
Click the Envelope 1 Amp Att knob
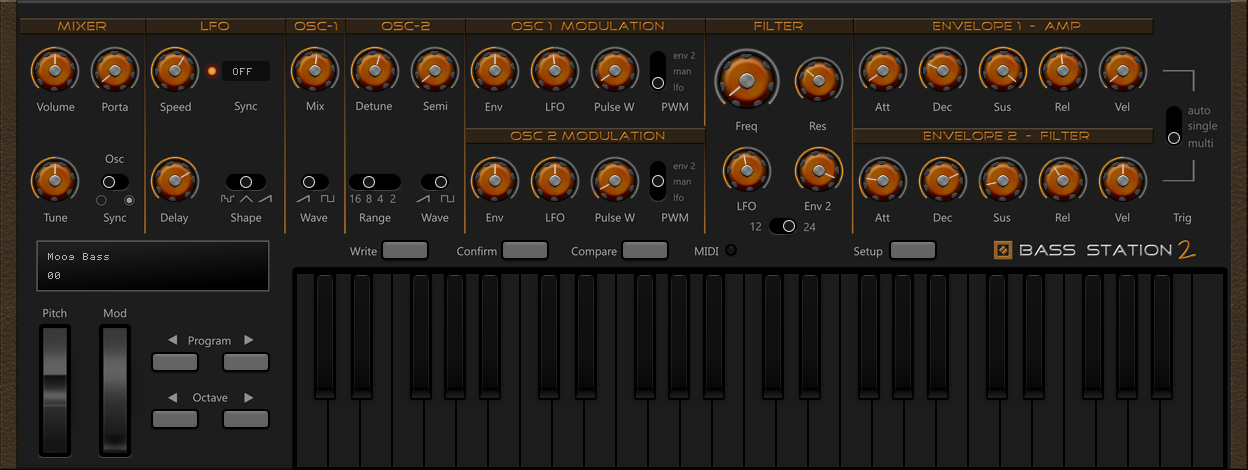[x=882, y=70]
